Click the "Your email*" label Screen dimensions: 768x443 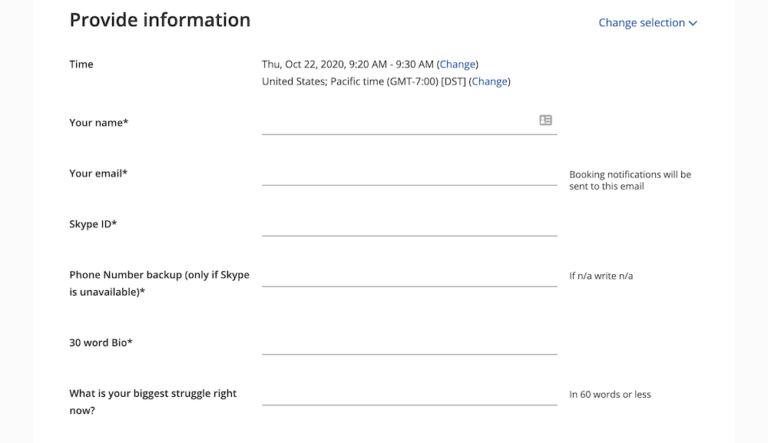pos(98,173)
